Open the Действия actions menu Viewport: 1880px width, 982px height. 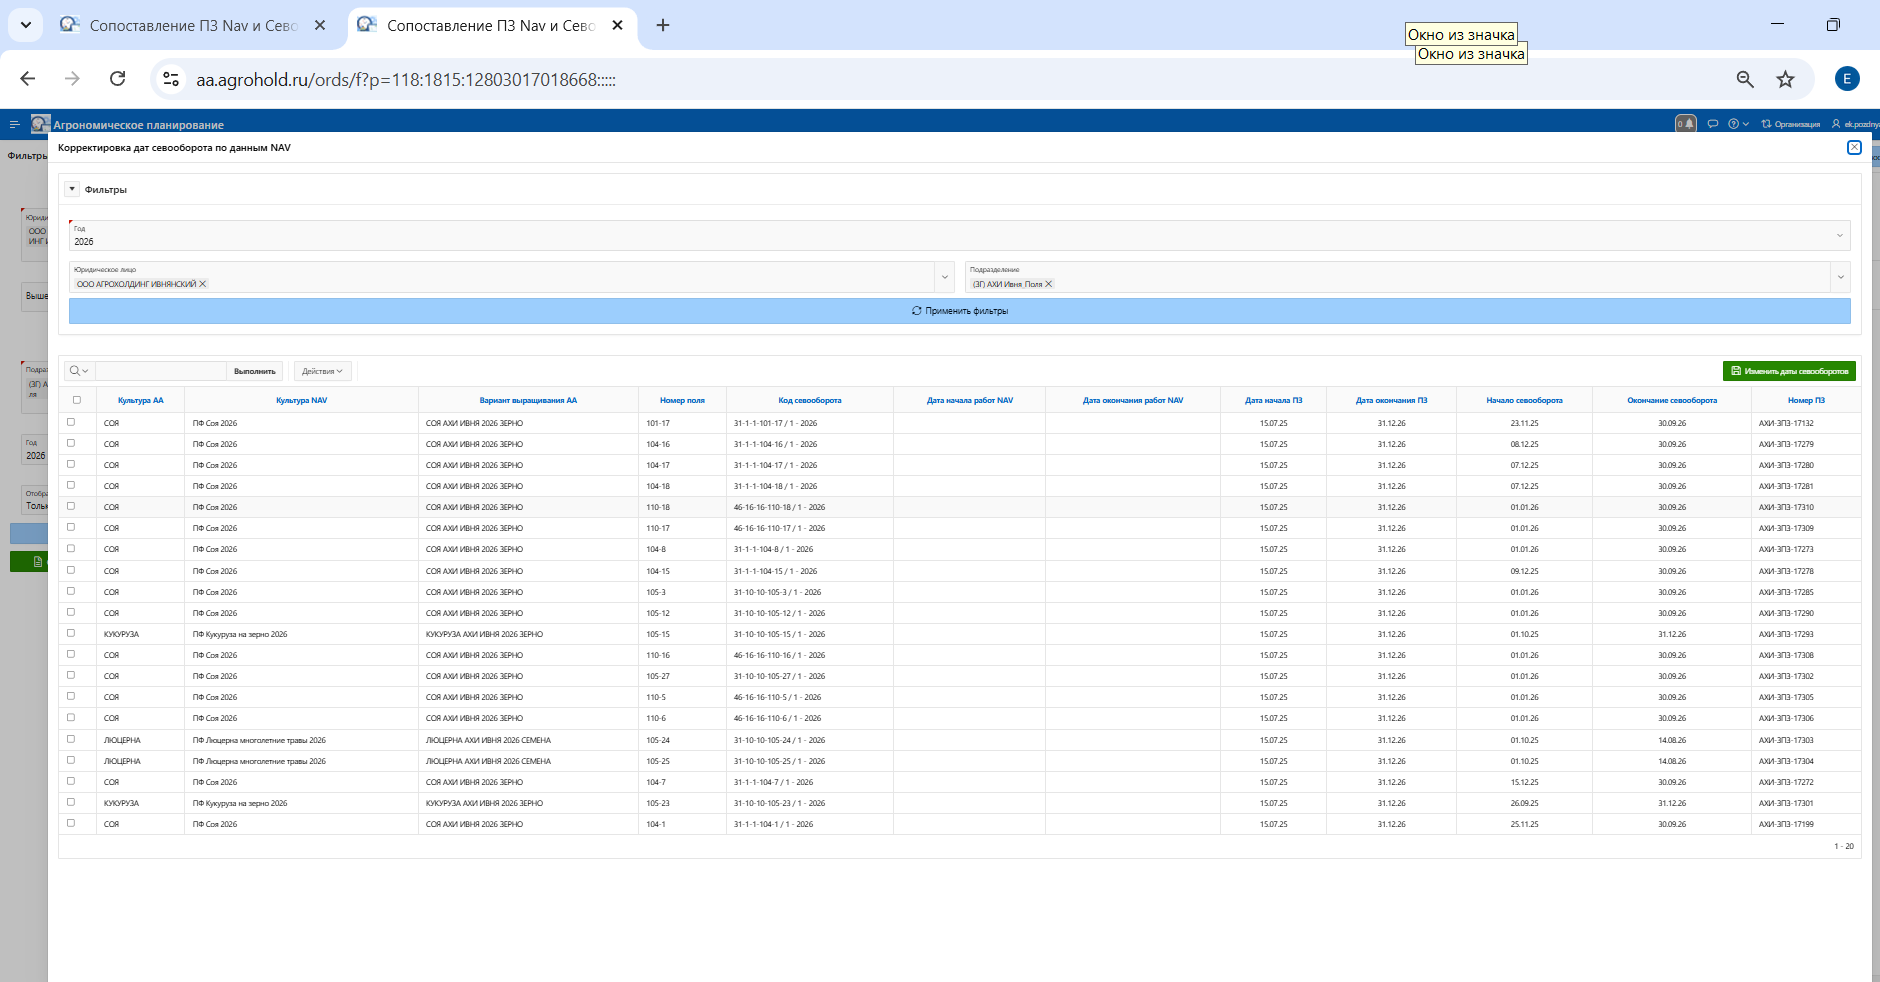pyautogui.click(x=322, y=371)
